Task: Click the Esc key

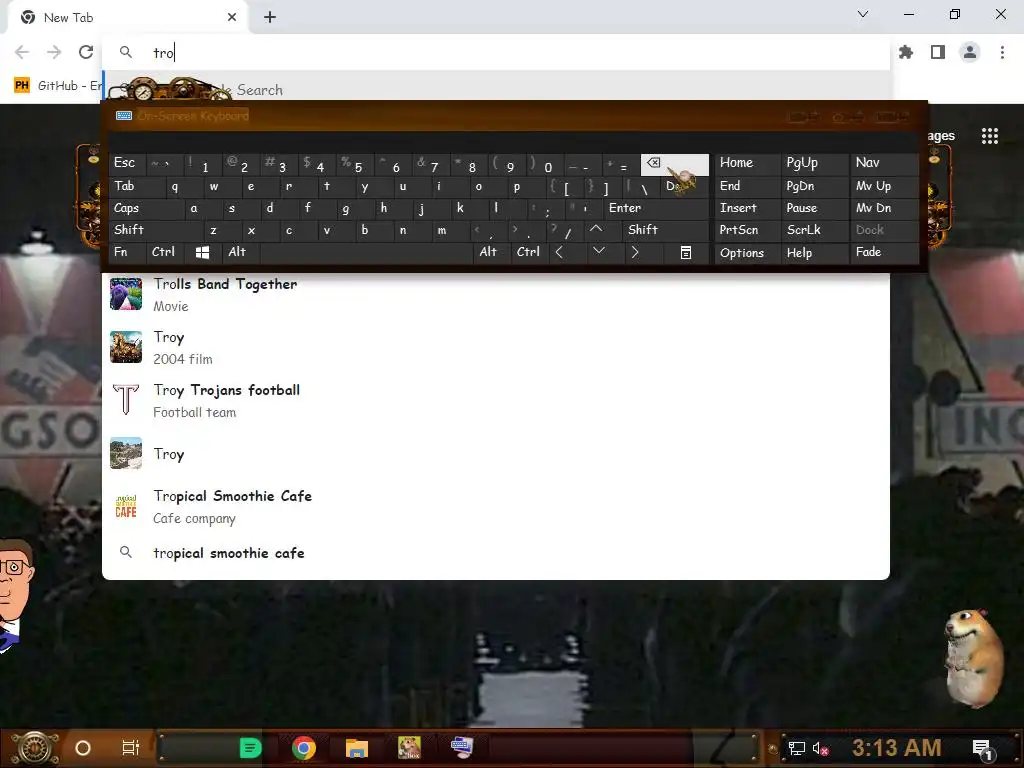Action: click(x=127, y=162)
